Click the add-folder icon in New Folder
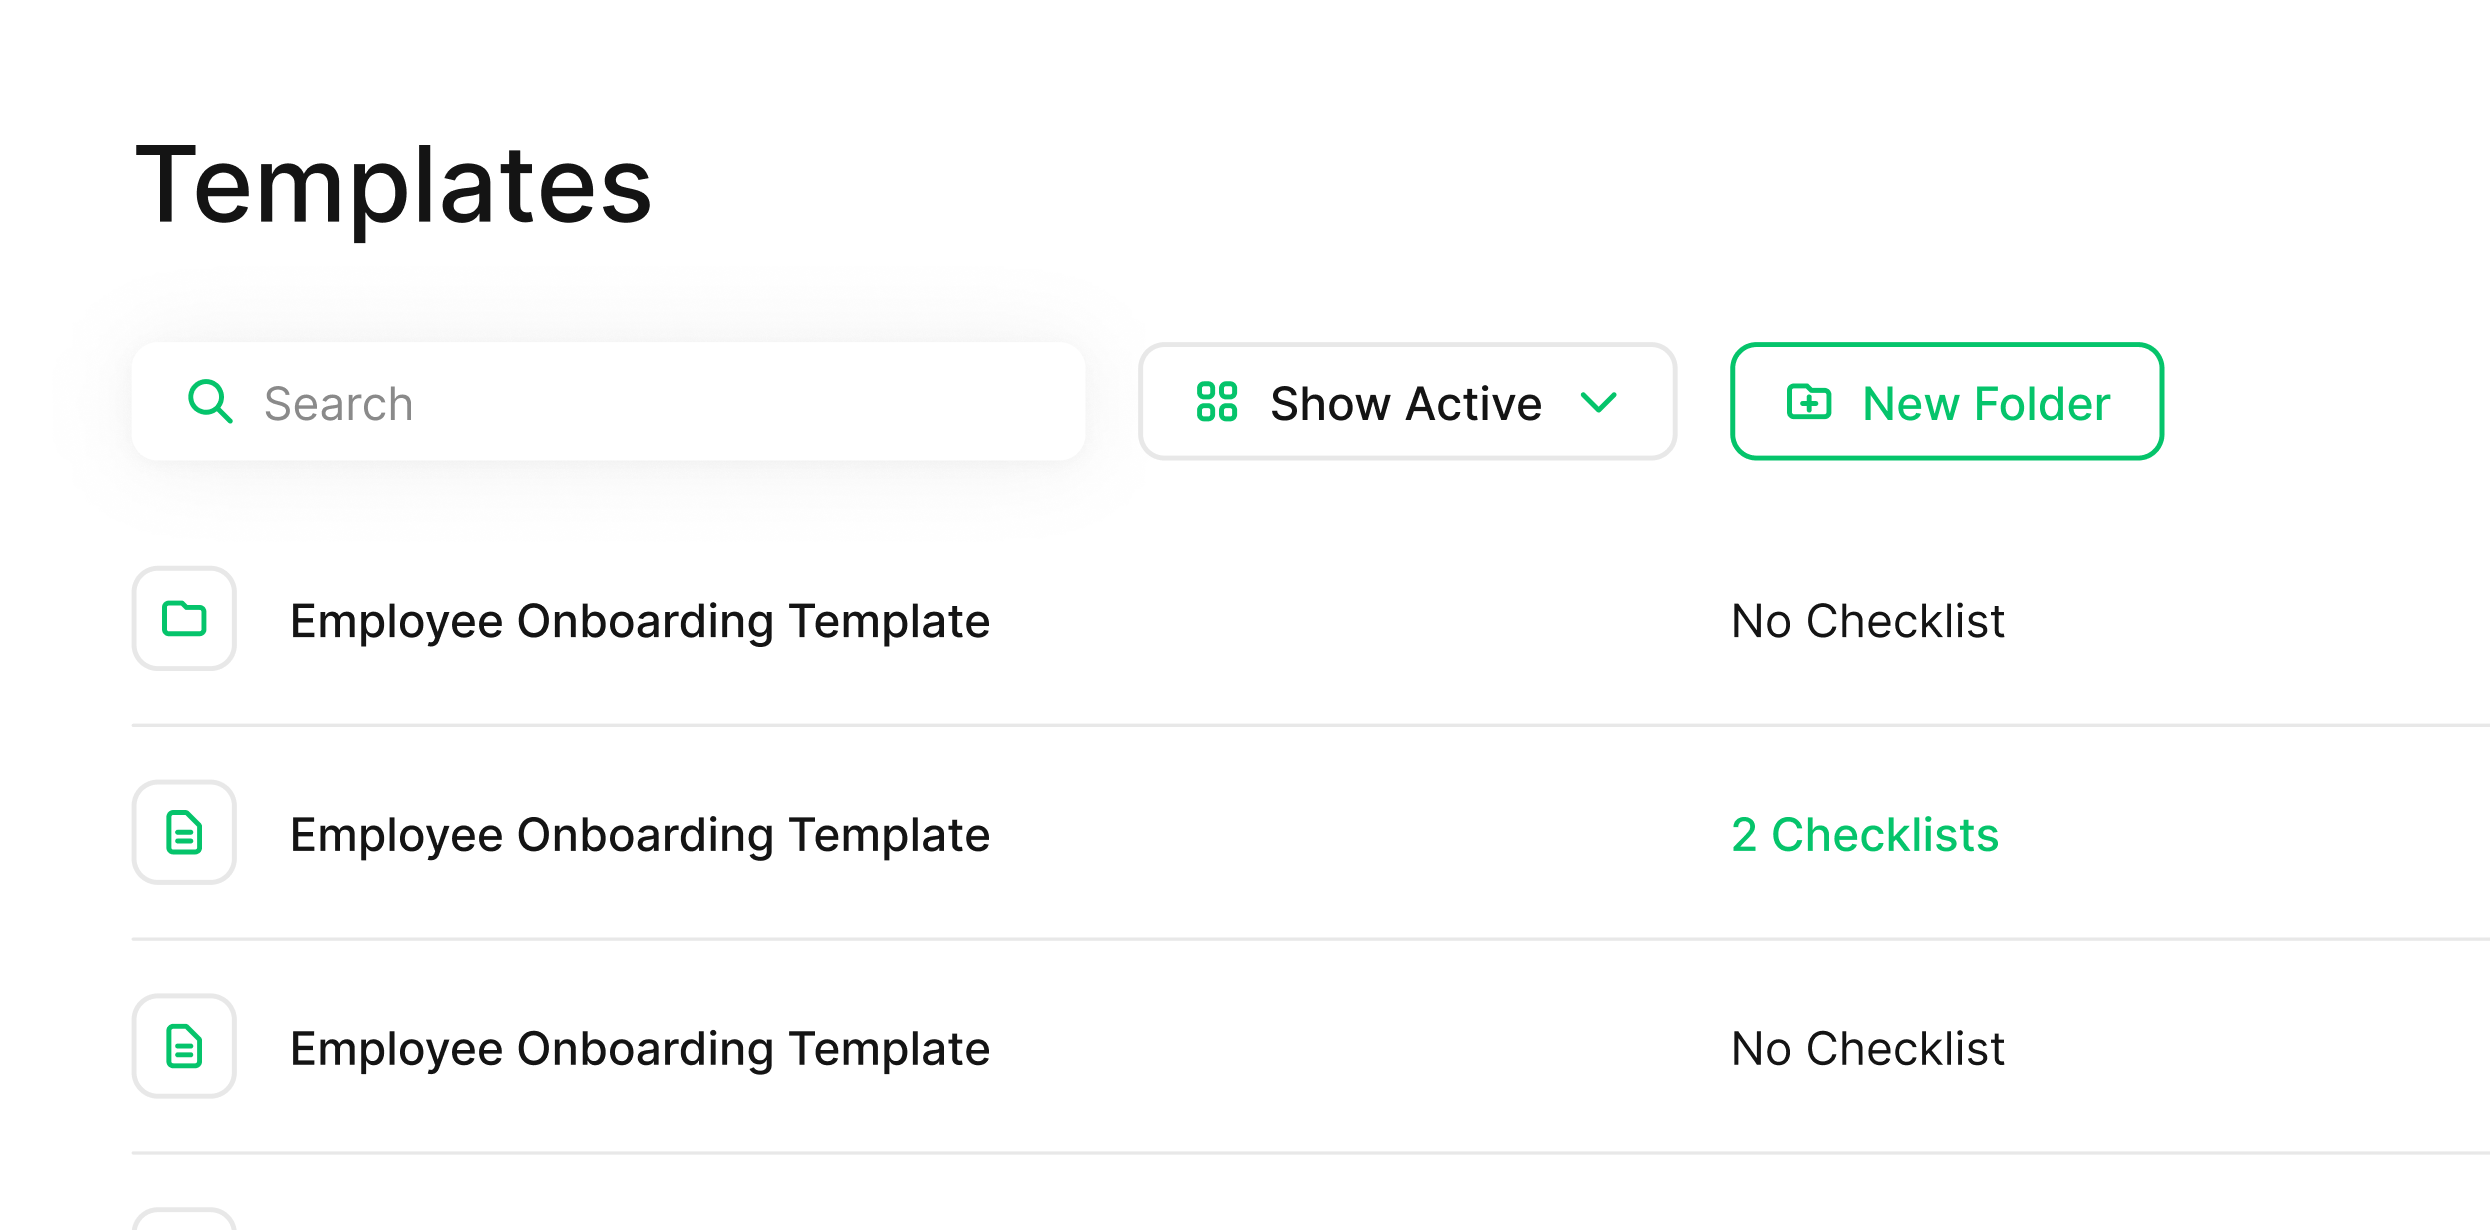This screenshot has width=2490, height=1230. click(x=1808, y=402)
